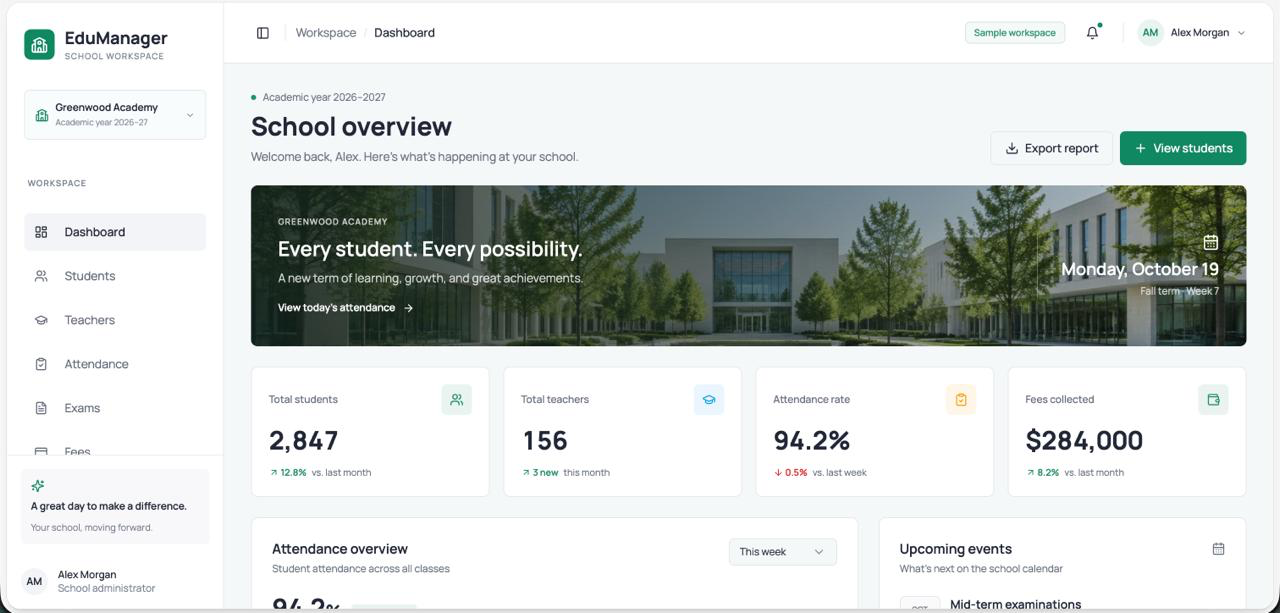Go to Teachers in sidebar
The height and width of the screenshot is (613, 1280).
click(x=115, y=320)
